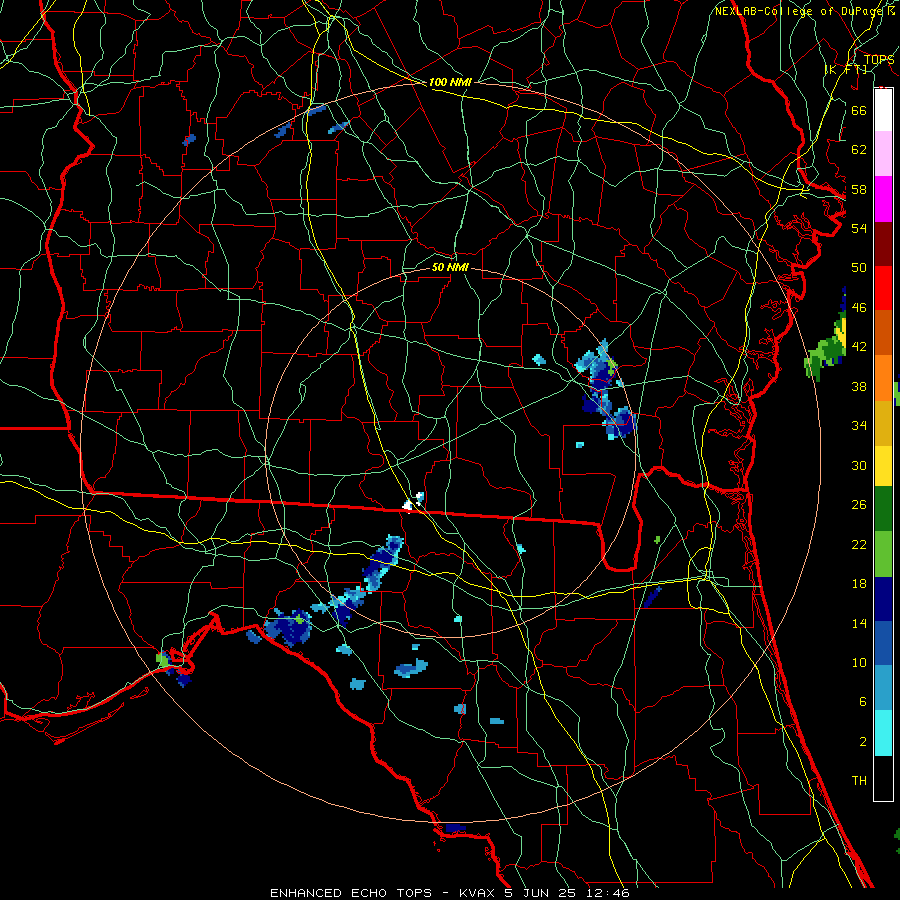900x900 pixels.
Task: Click the black TH threshold legend swatch
Action: point(883,778)
